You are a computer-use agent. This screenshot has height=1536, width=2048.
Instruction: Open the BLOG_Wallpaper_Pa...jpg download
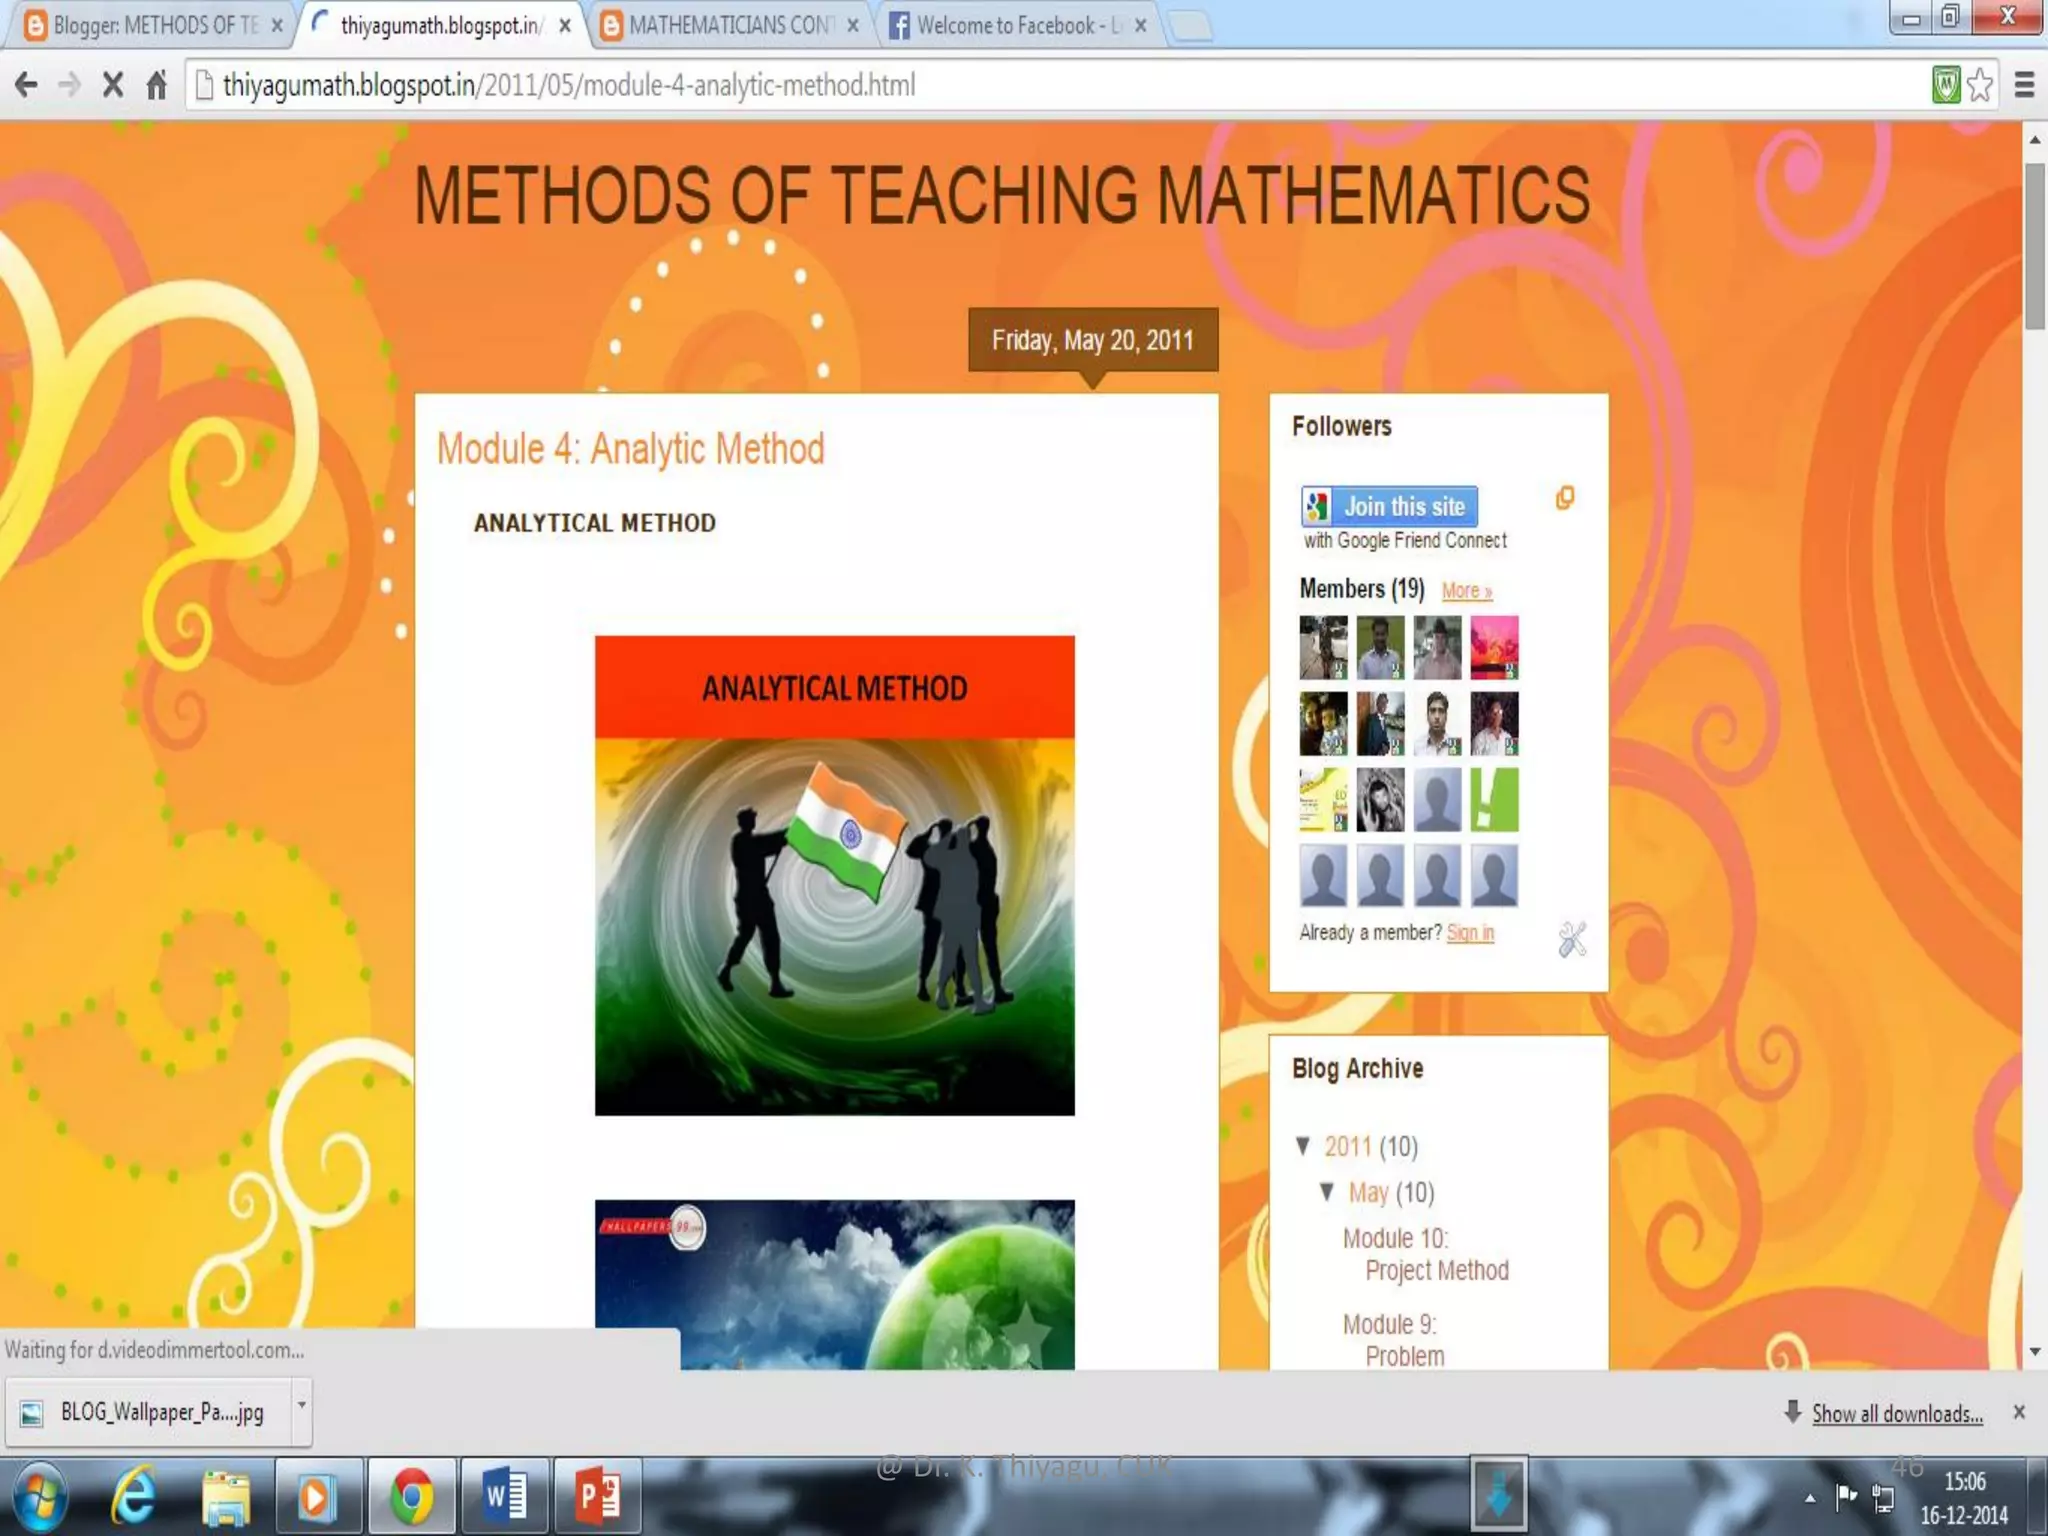click(150, 1412)
